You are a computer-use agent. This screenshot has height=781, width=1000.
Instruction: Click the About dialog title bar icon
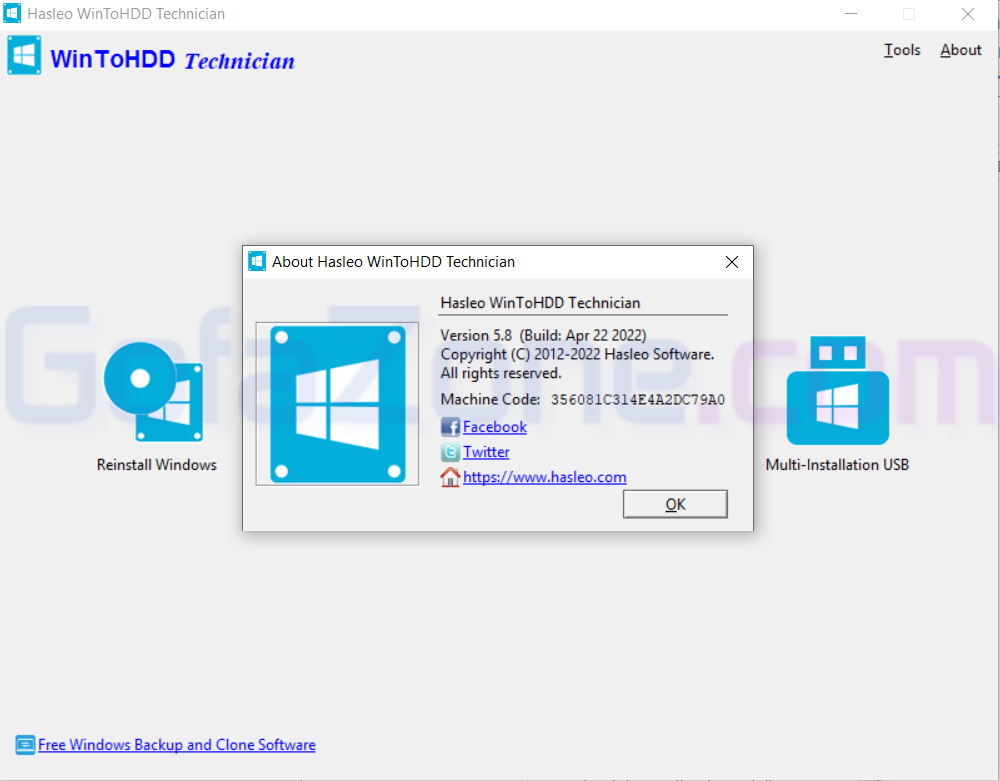coord(257,262)
